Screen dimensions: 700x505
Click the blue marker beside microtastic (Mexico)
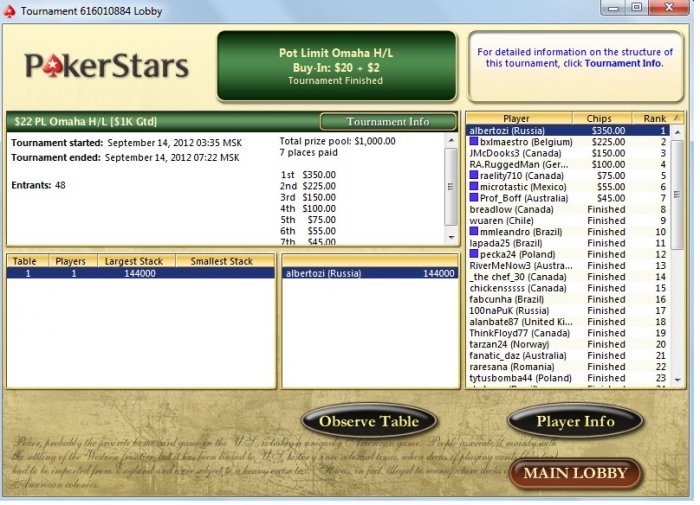tap(474, 186)
